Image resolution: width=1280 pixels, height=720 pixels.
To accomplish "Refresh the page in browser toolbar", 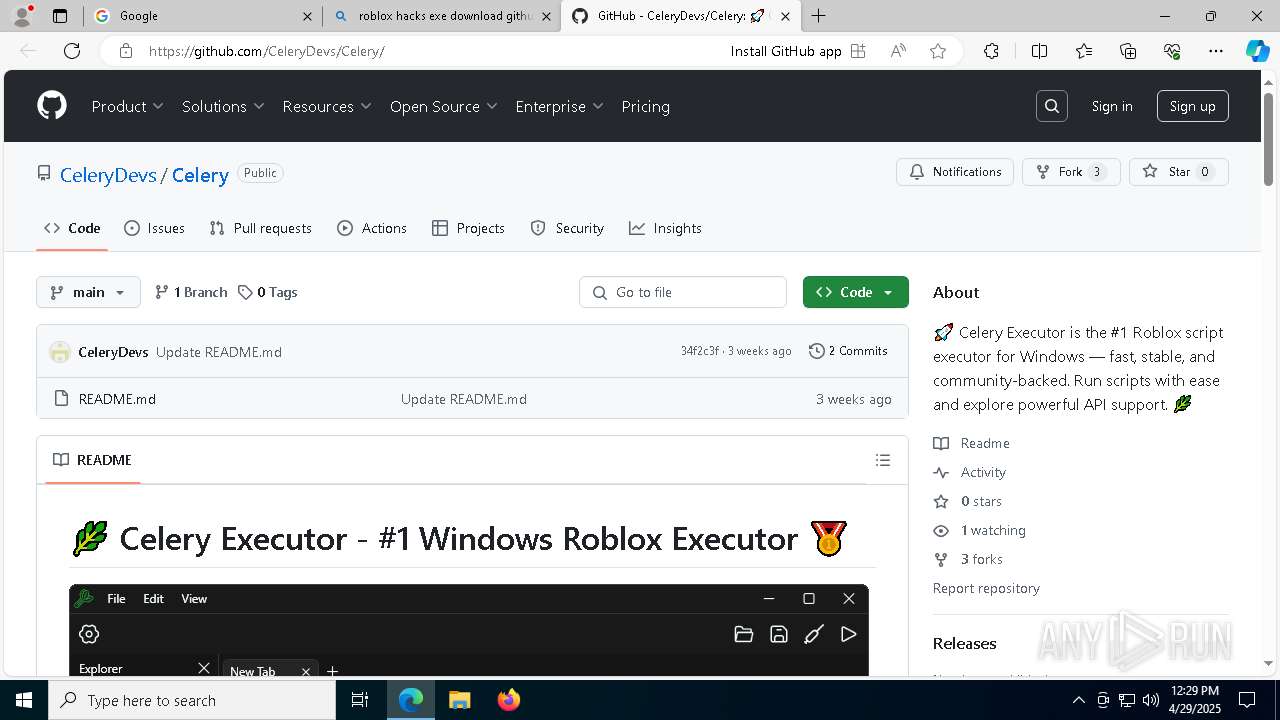I will click(72, 51).
